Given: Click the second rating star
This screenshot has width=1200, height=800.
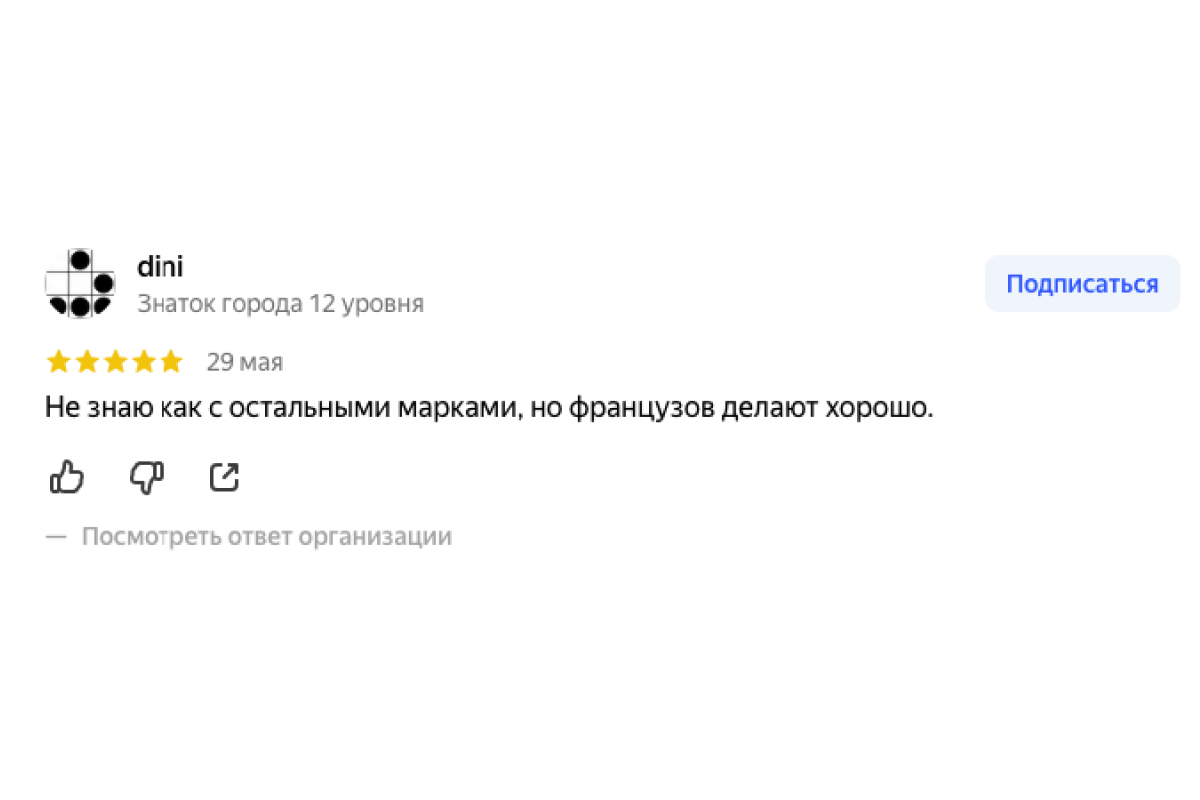Looking at the screenshot, I should pos(87,361).
